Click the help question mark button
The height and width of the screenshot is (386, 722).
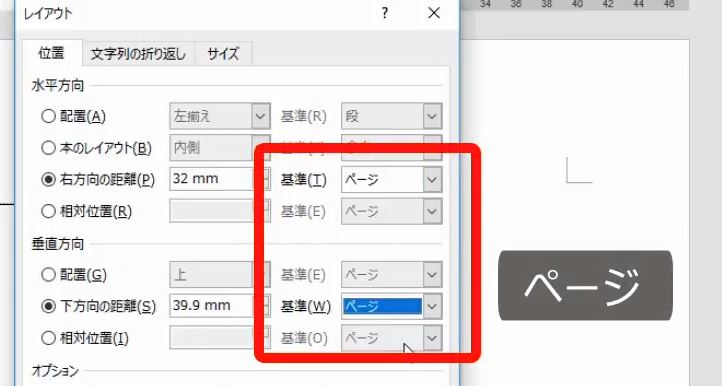coord(385,13)
